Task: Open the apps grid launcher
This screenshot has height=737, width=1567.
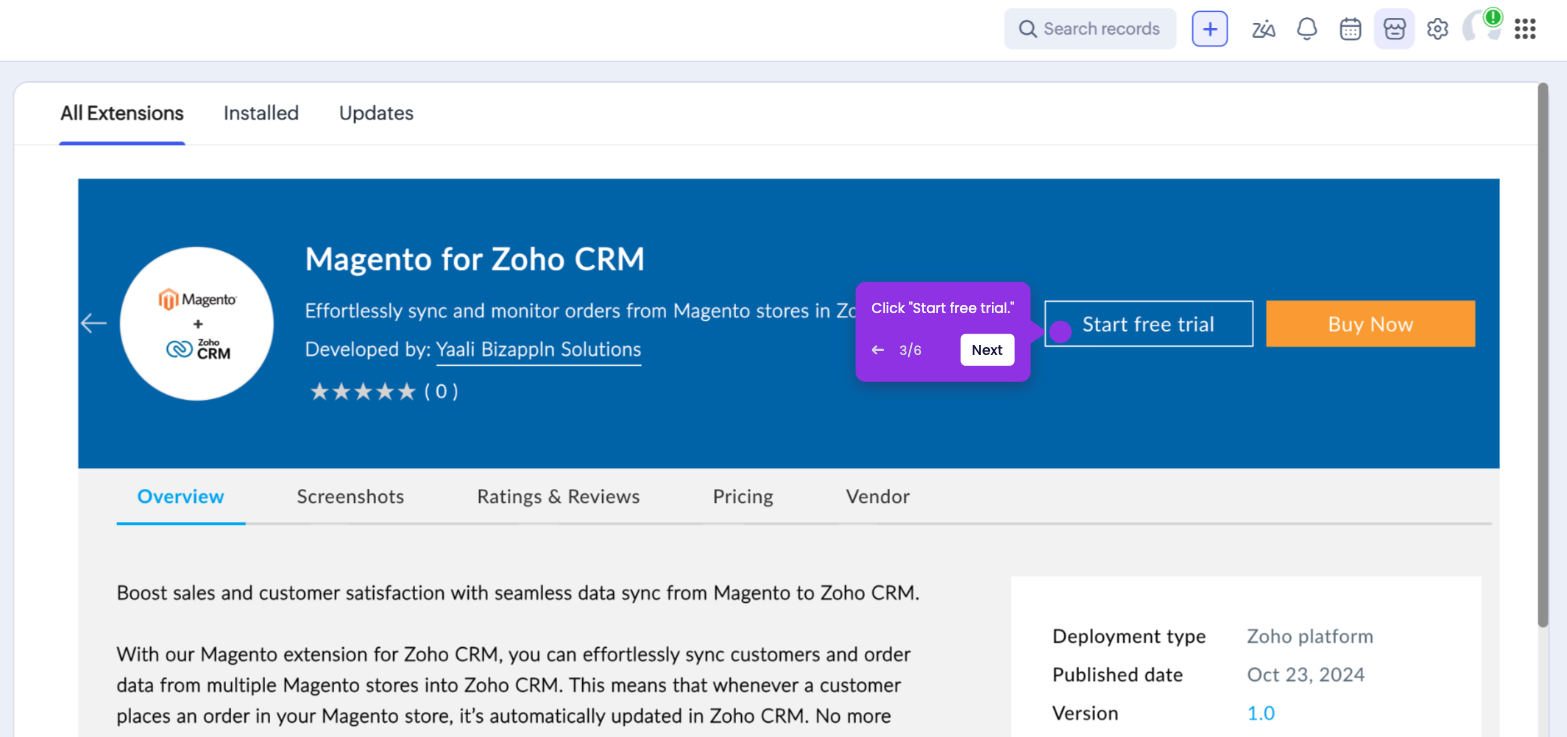Action: coord(1525,29)
